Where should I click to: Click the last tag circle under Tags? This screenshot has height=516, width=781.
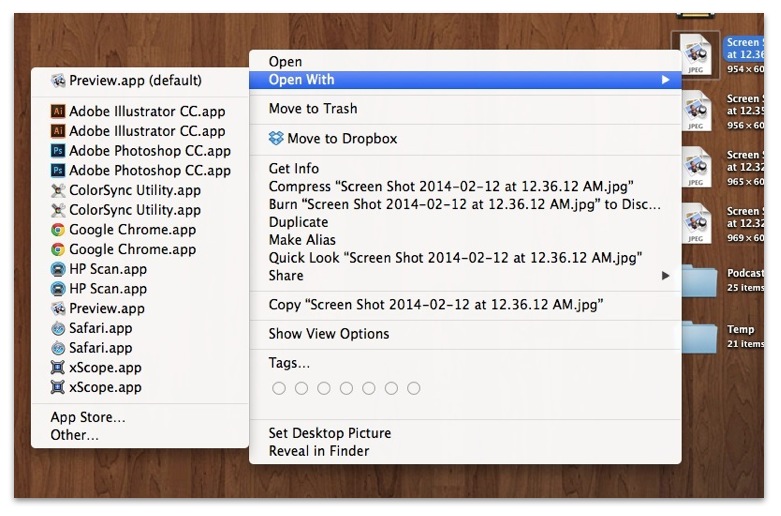413,388
